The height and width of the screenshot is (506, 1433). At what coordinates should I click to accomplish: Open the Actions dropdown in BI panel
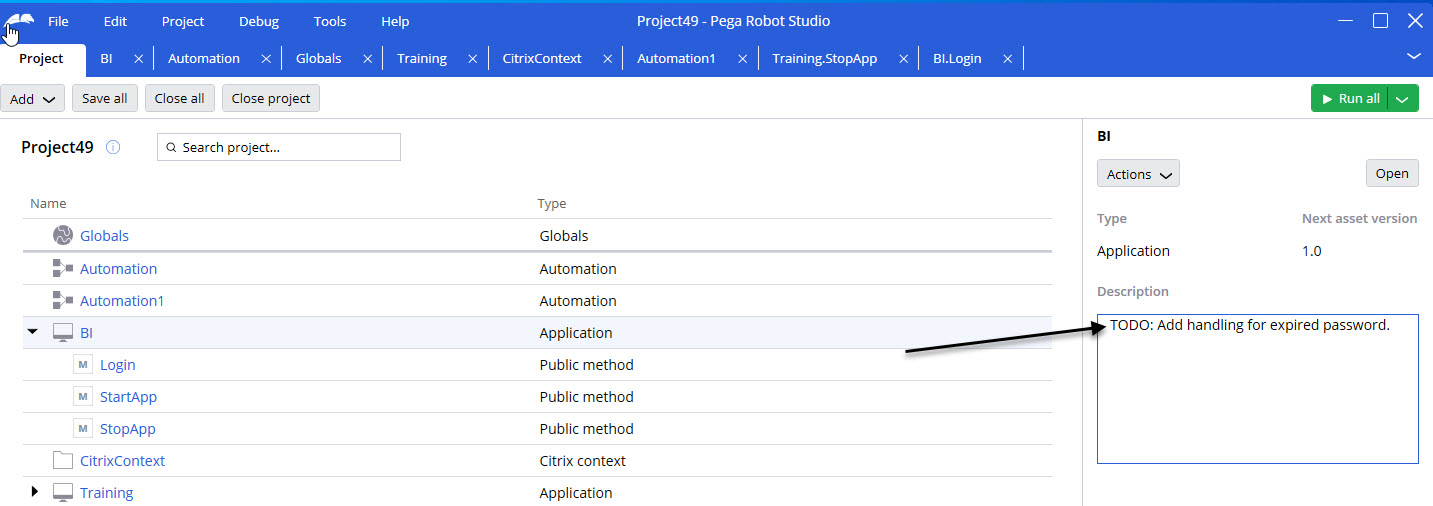pos(1138,174)
